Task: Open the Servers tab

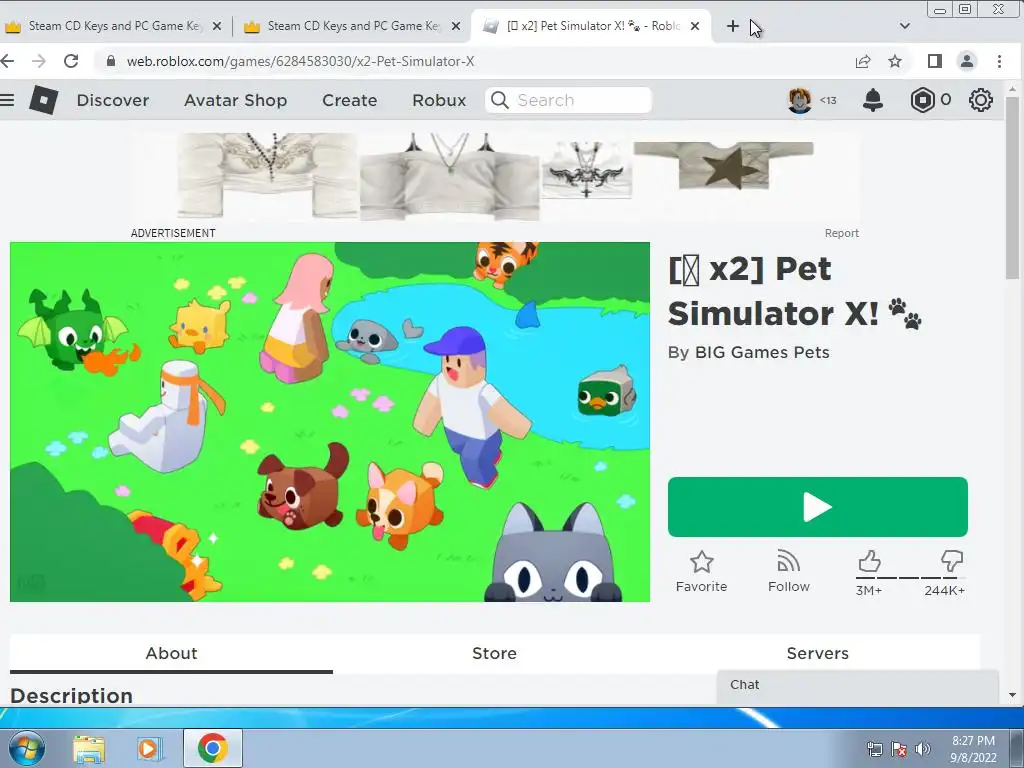Action: click(x=818, y=654)
